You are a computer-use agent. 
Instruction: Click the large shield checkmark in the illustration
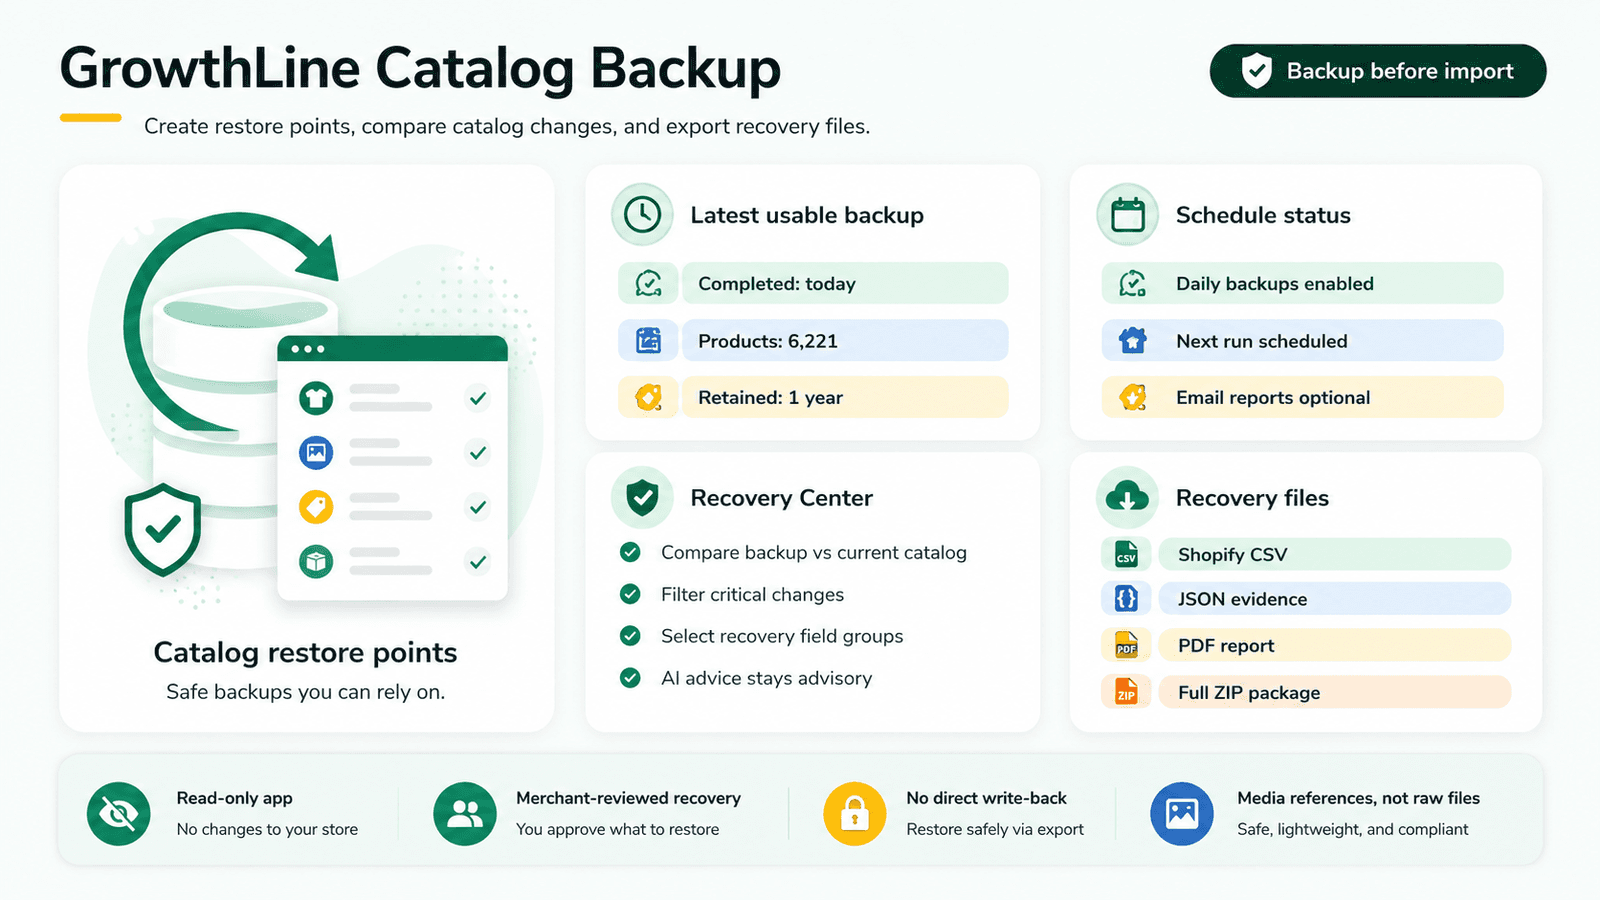coord(163,530)
